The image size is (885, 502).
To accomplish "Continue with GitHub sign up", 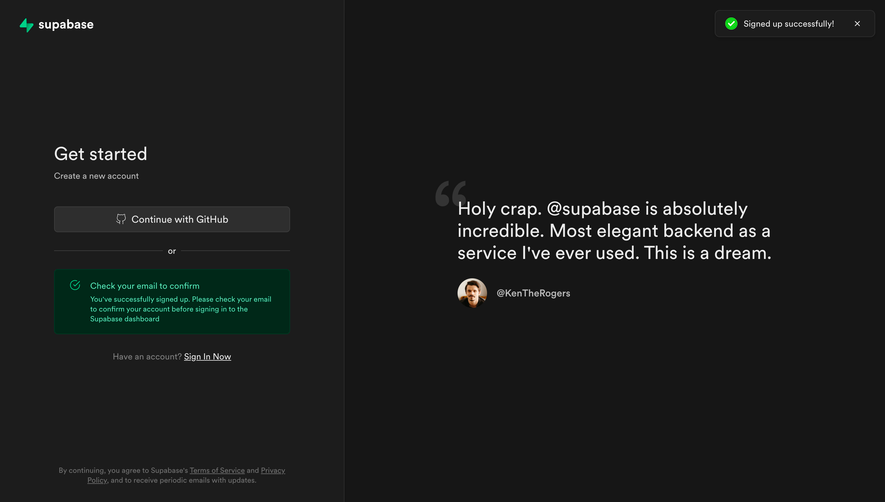I will [x=172, y=219].
